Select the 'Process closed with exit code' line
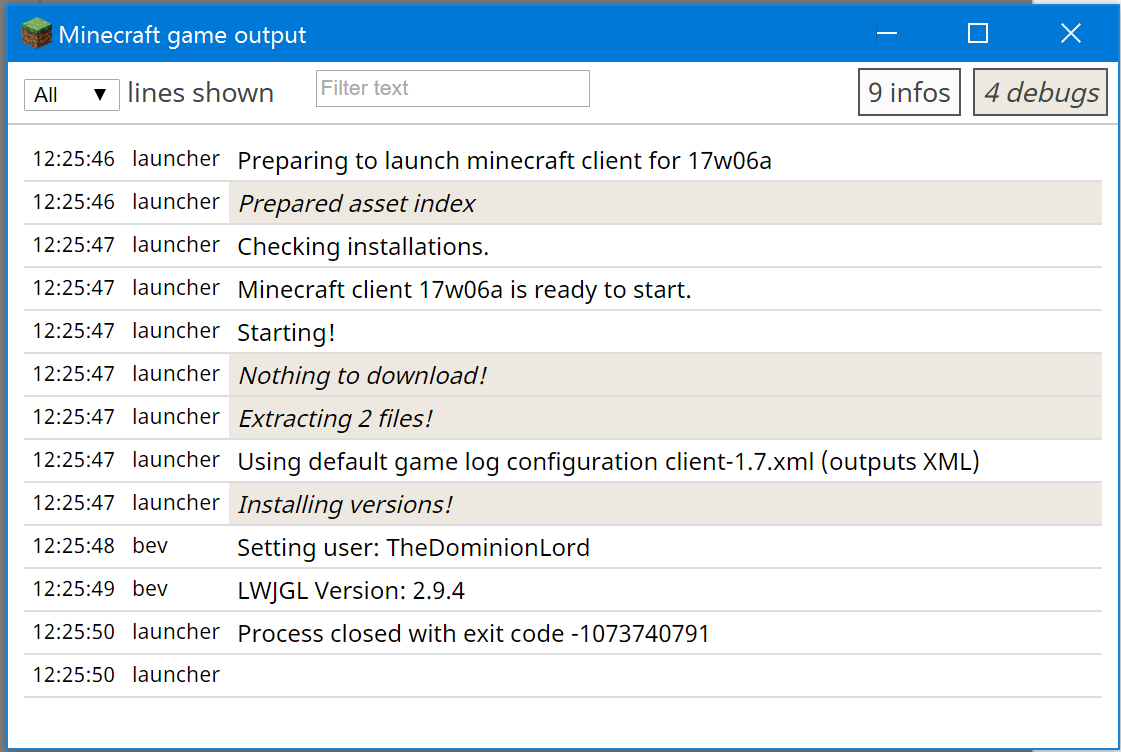Screen dimensions: 1121x752 click(x=473, y=634)
